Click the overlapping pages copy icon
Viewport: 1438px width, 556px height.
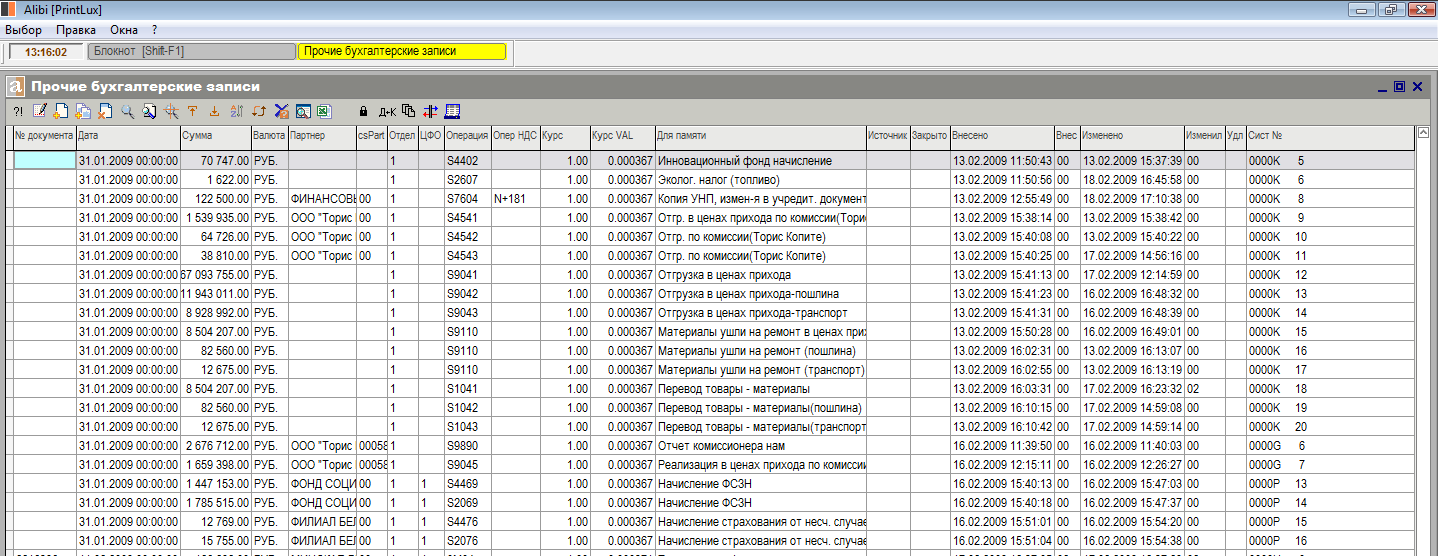click(408, 111)
